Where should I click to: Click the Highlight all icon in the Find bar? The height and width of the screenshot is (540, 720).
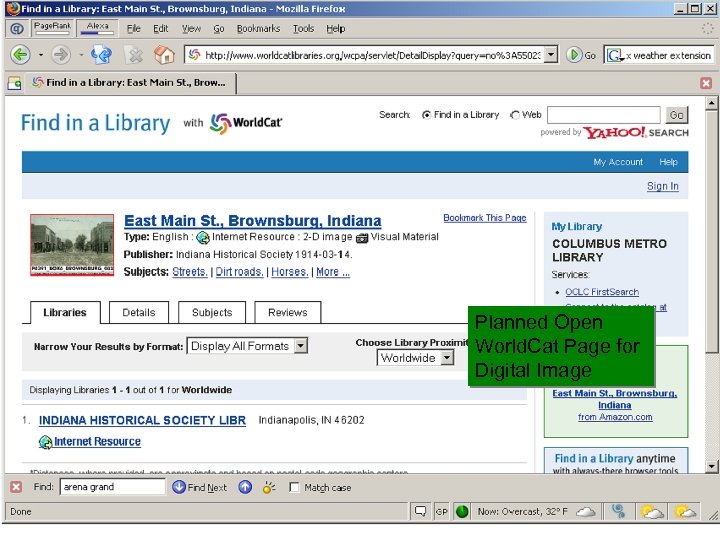[x=269, y=487]
